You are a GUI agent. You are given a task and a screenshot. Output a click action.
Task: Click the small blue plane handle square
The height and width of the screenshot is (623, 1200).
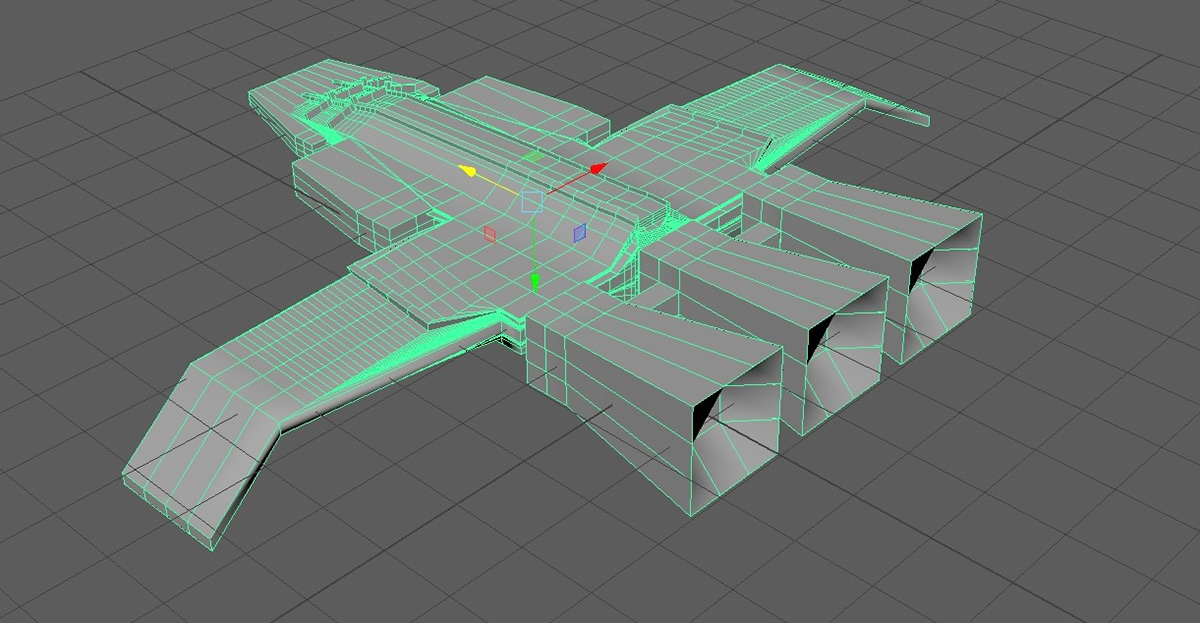[579, 233]
